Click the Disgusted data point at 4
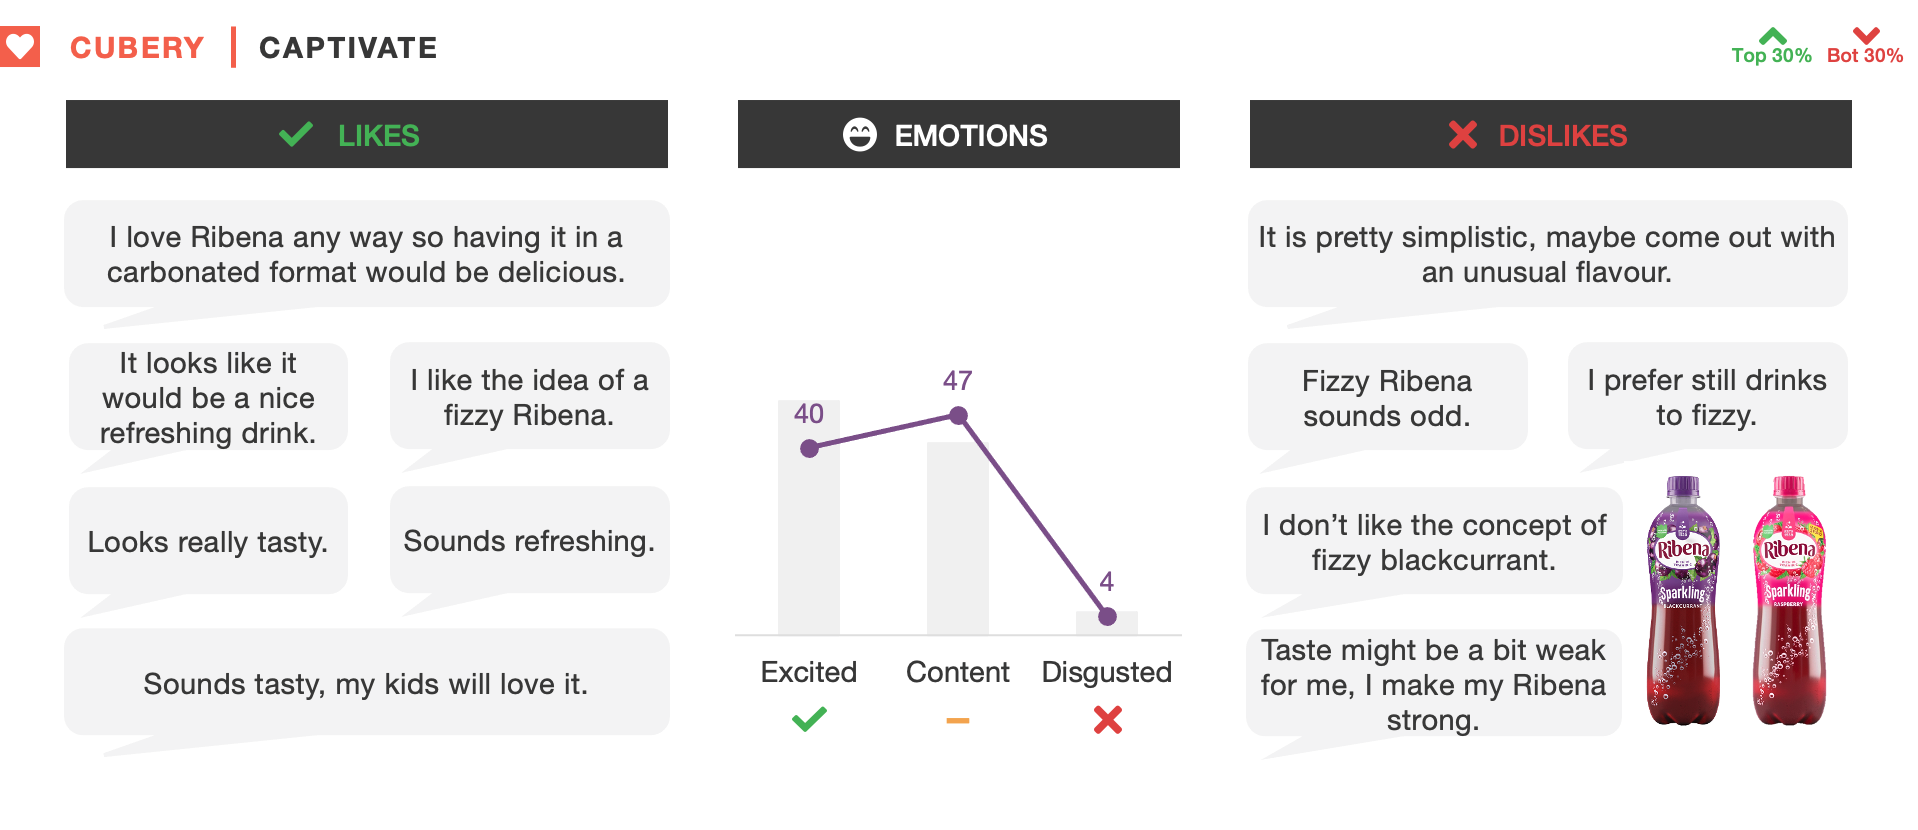The width and height of the screenshot is (1918, 830). click(1107, 617)
